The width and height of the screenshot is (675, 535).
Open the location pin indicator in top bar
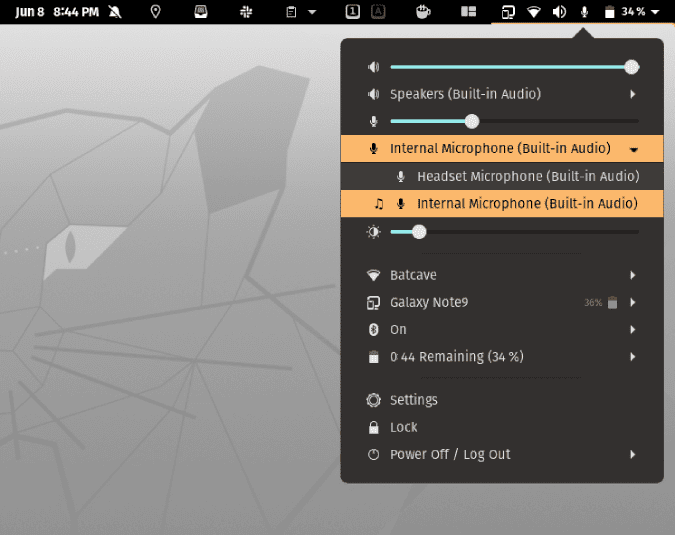[x=155, y=12]
